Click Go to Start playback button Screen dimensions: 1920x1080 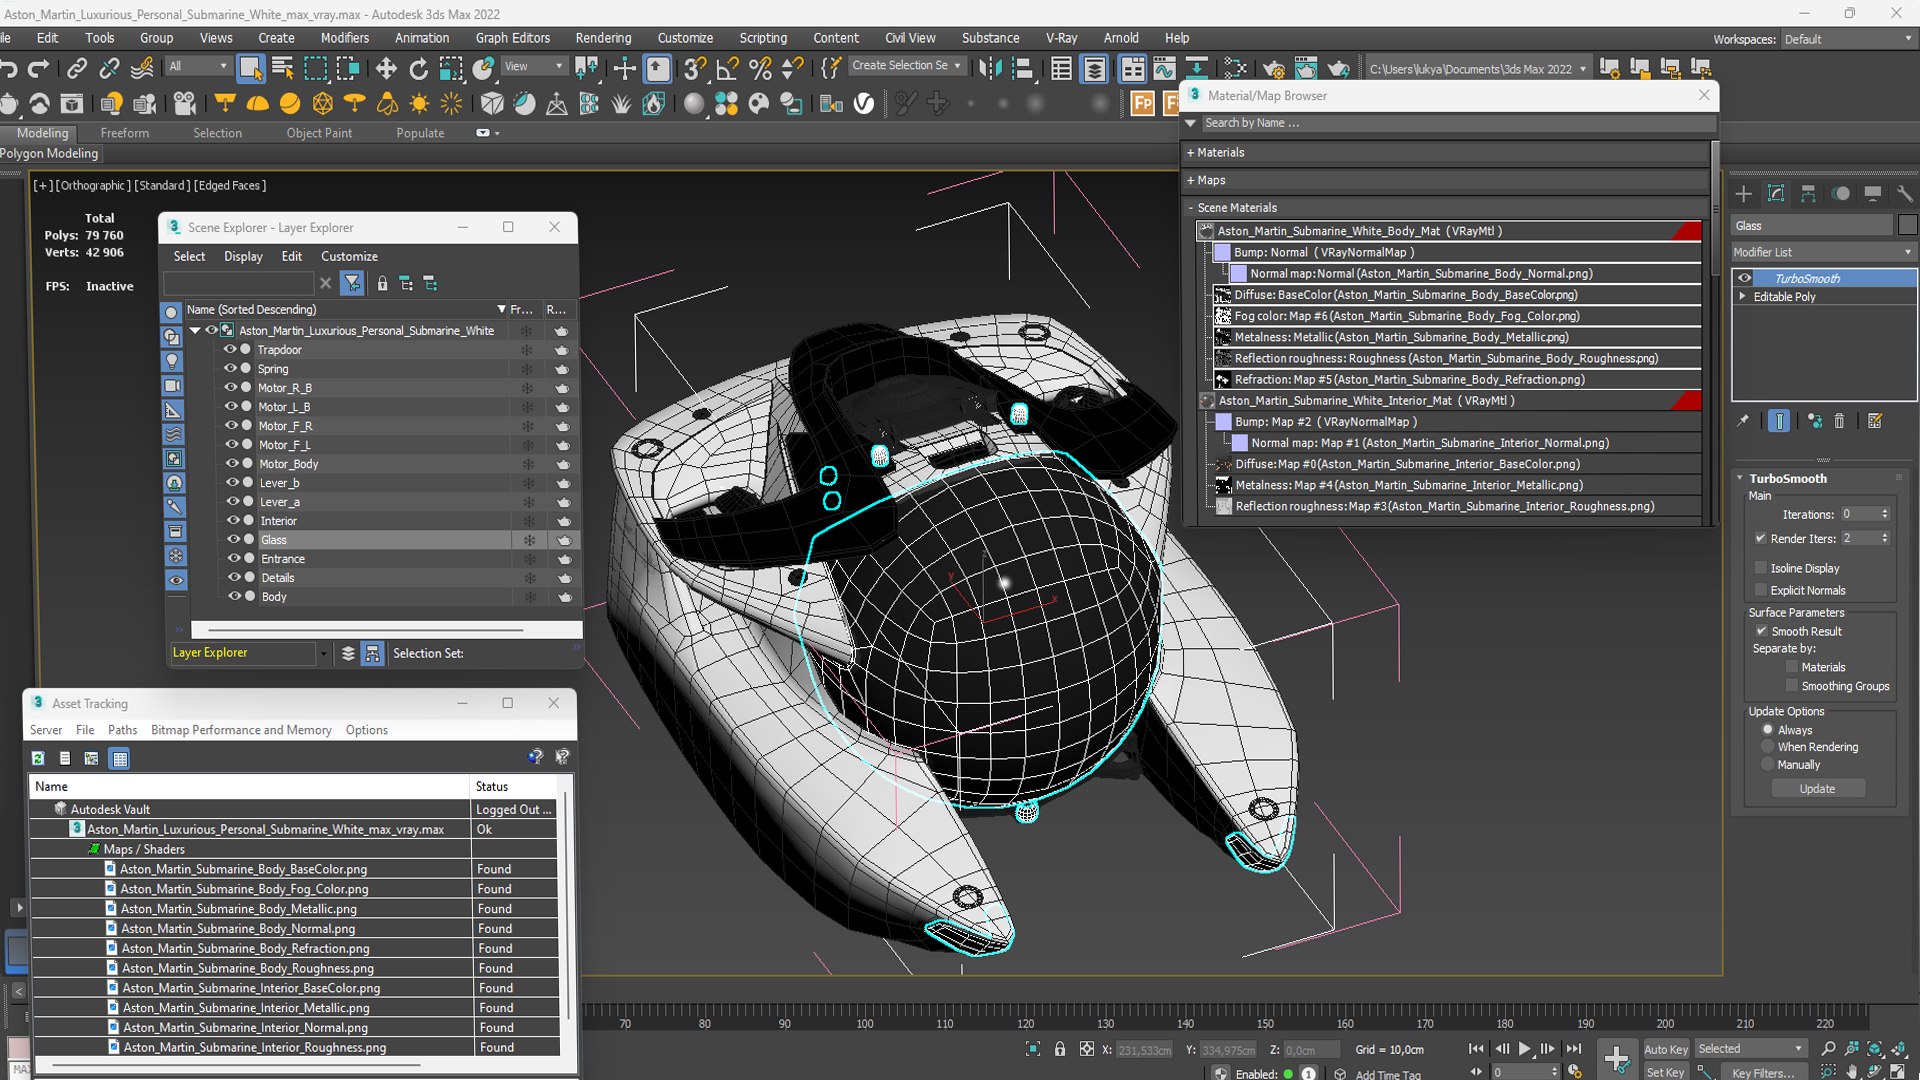[1476, 1049]
